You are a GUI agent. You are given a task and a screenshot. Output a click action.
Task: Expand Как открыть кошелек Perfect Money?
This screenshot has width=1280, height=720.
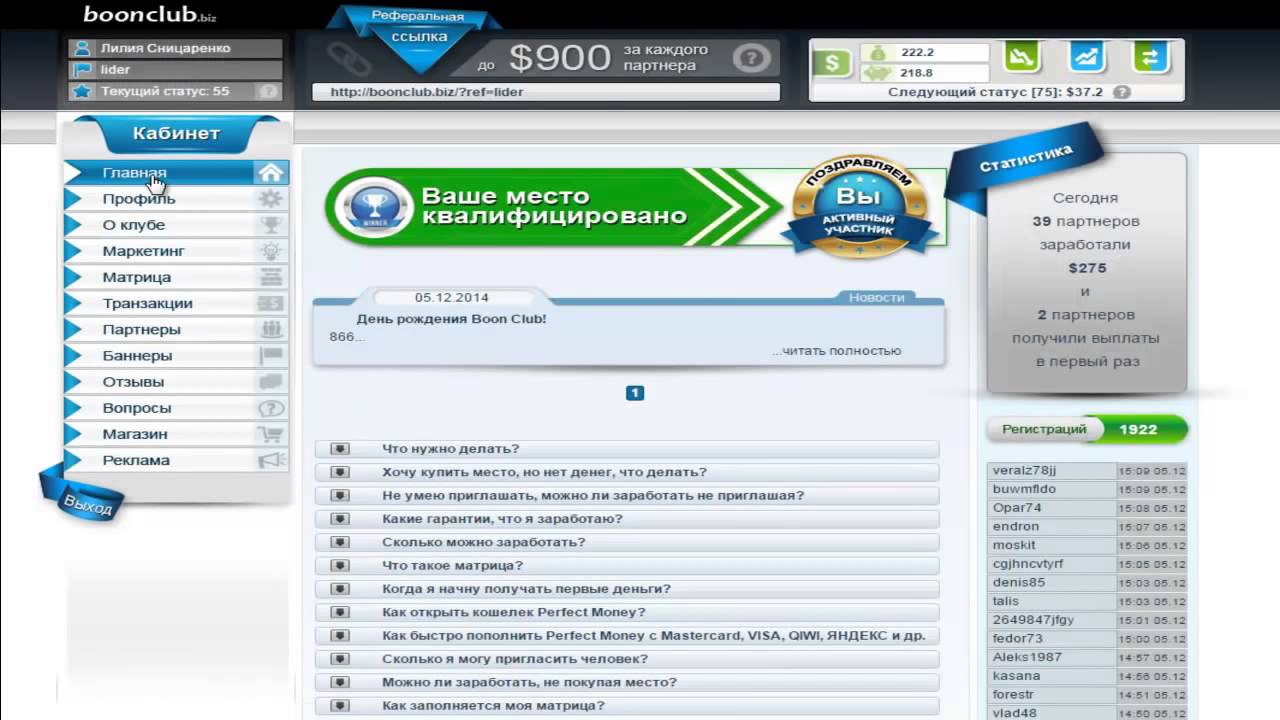click(x=627, y=612)
